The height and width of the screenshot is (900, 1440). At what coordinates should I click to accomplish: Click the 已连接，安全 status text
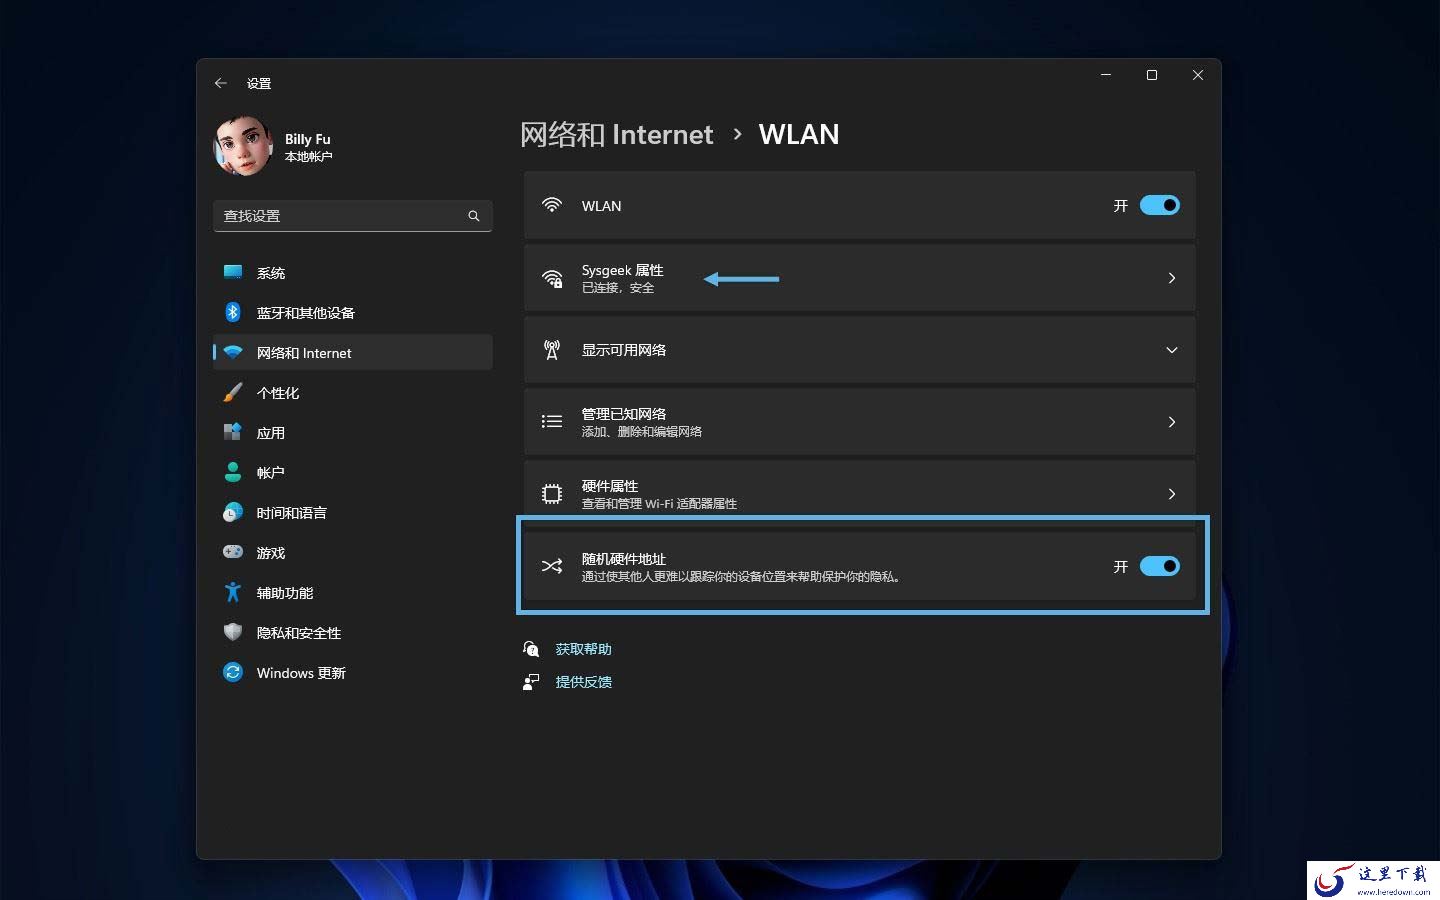(618, 288)
